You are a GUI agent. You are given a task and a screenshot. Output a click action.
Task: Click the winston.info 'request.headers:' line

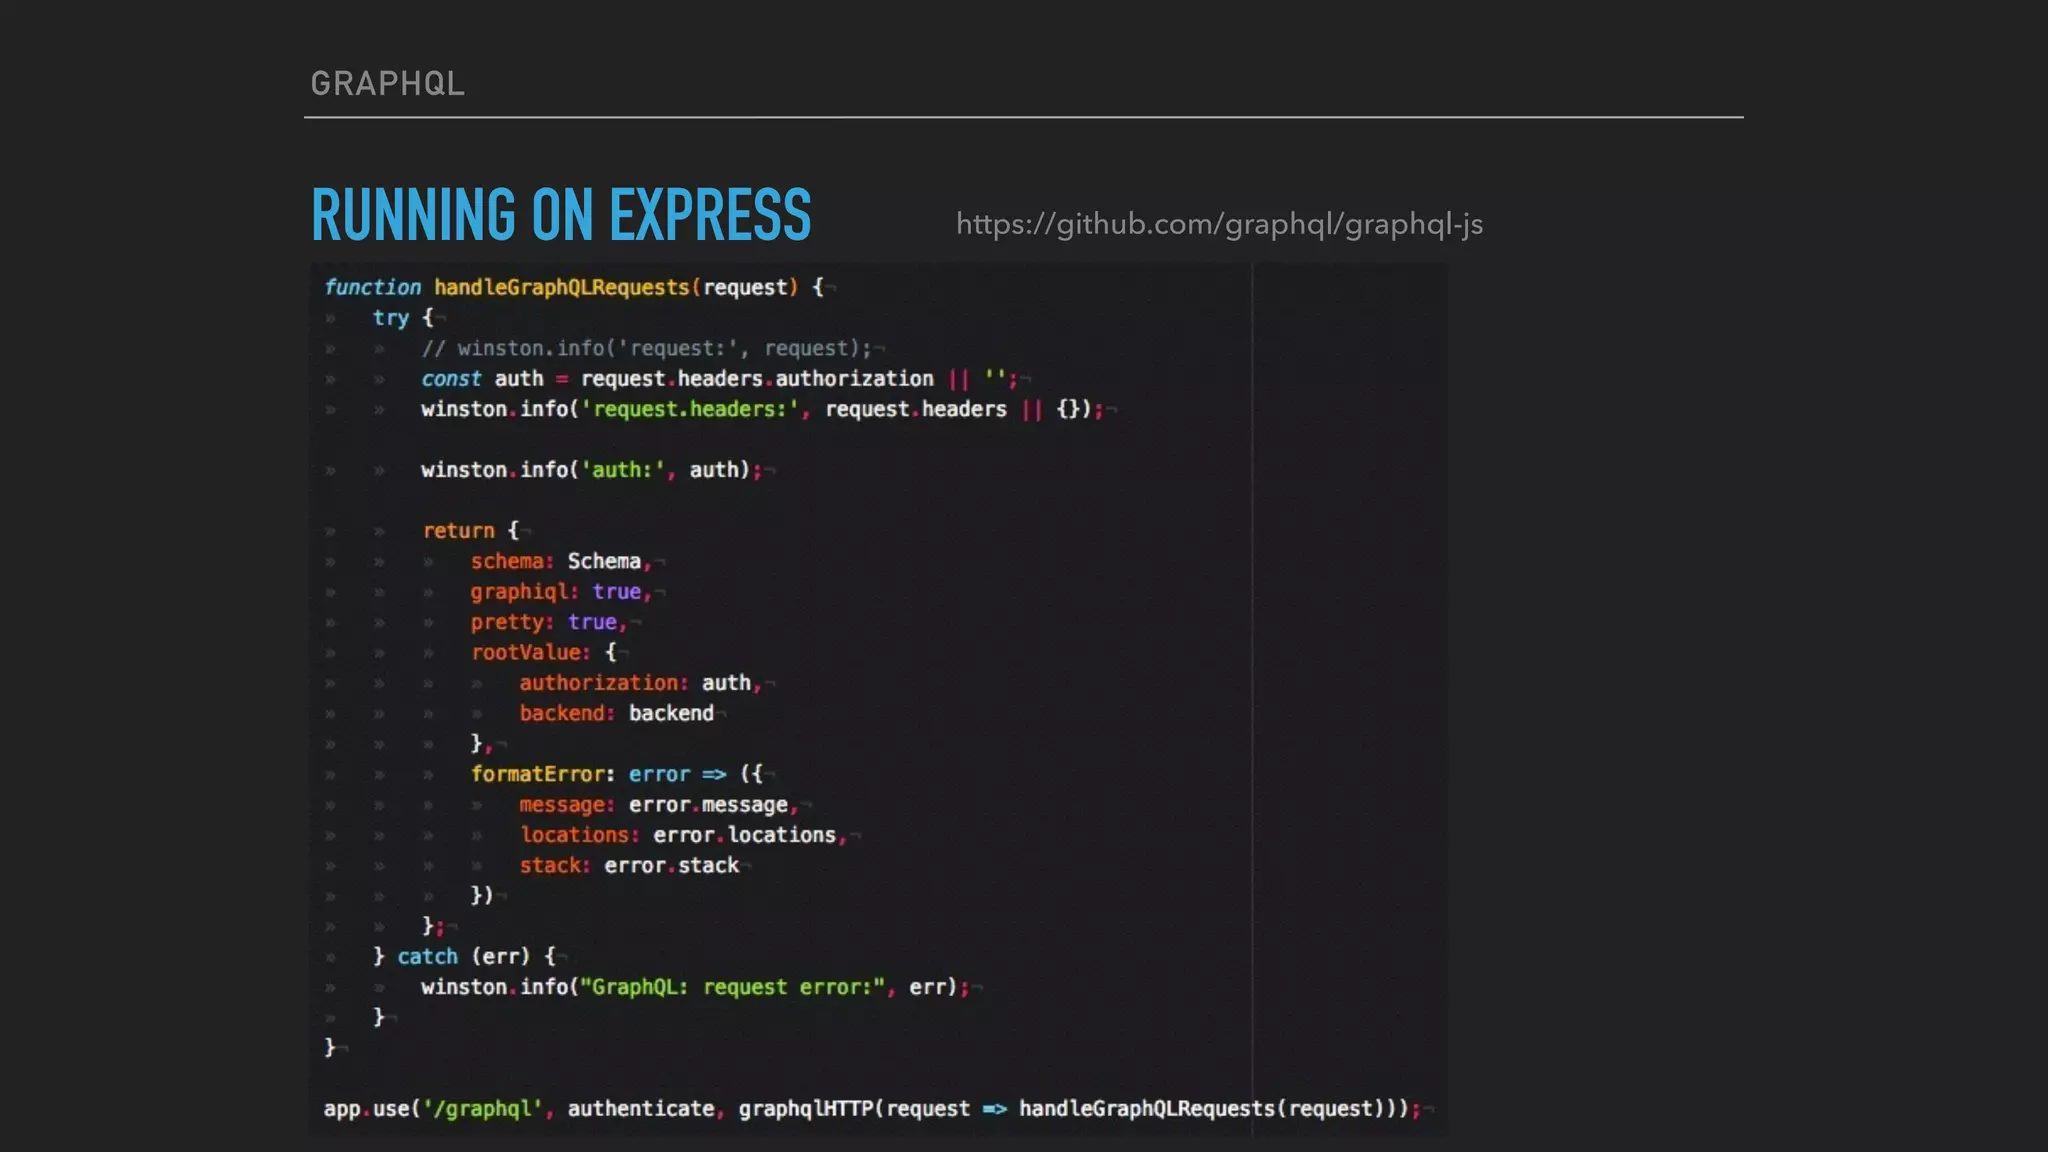762,409
